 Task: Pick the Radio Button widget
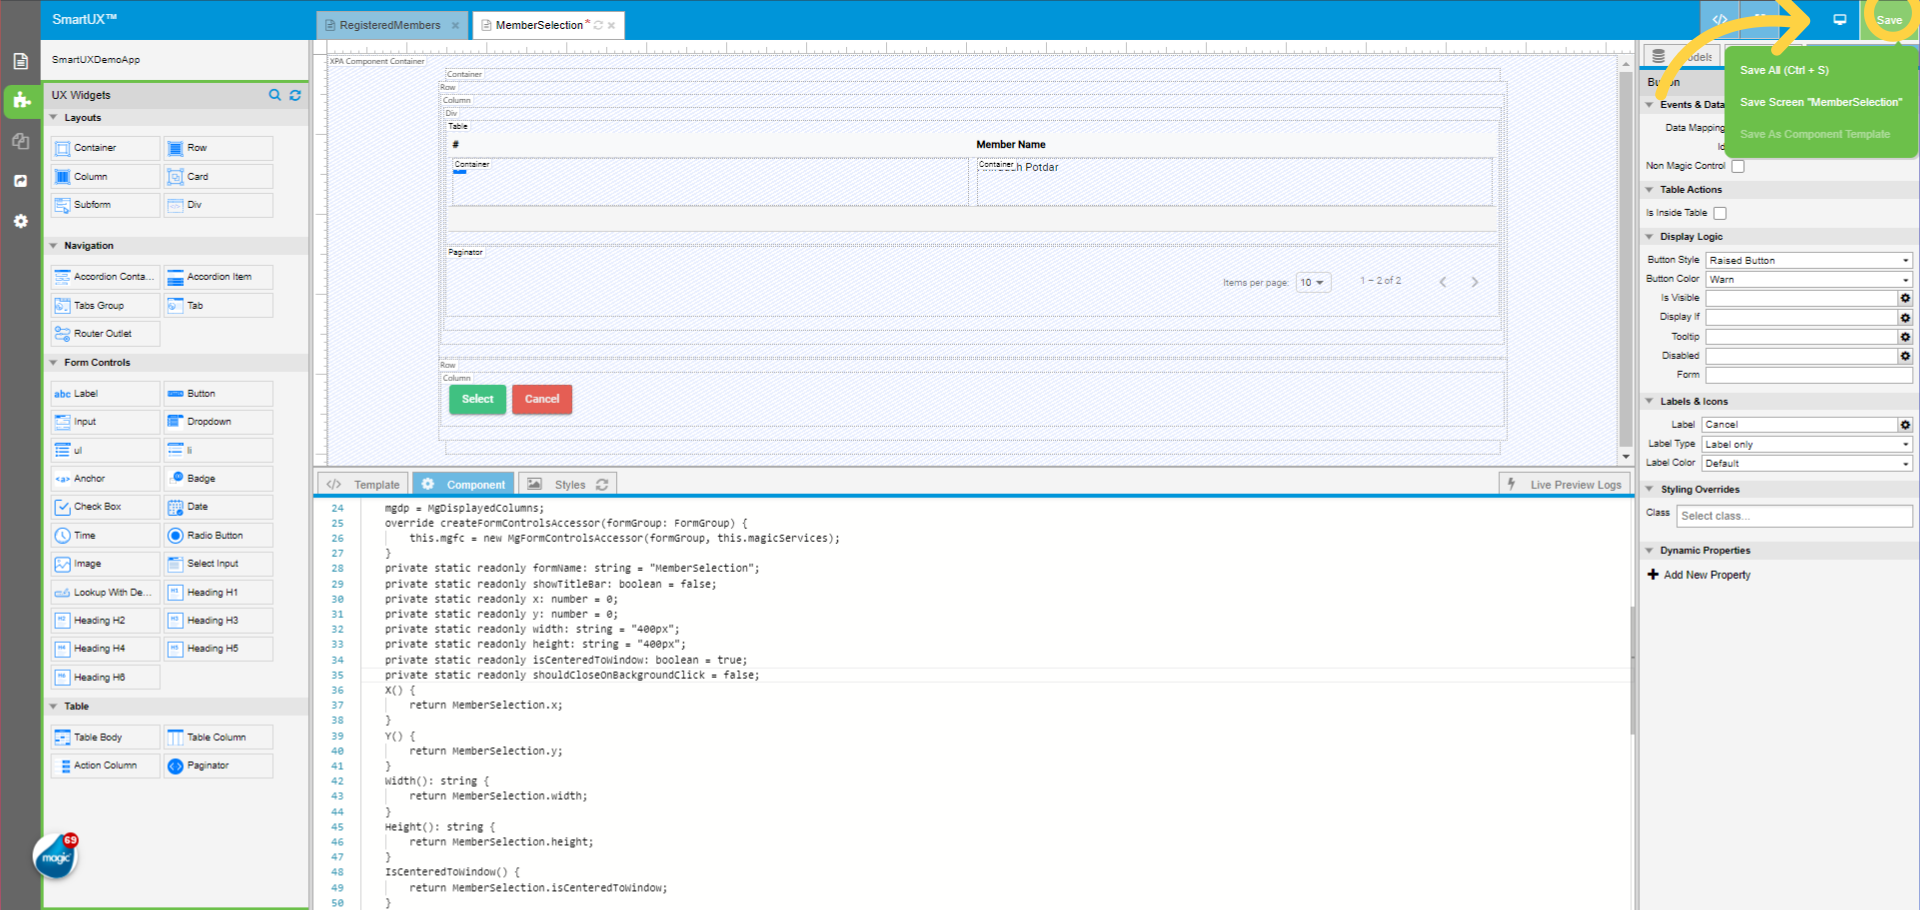[x=218, y=536]
